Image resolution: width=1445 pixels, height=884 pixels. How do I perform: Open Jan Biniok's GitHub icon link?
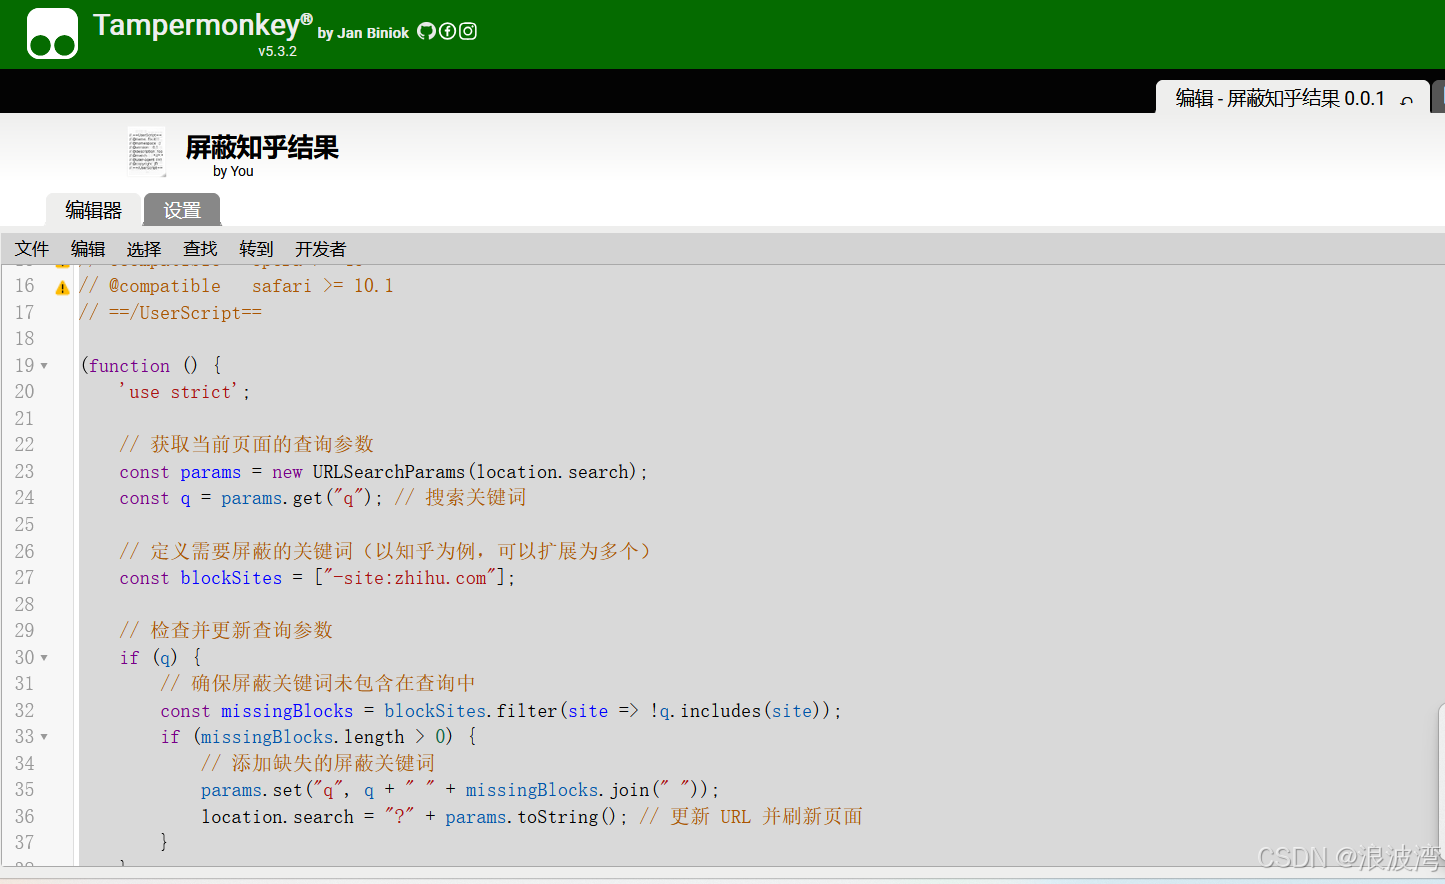[426, 31]
